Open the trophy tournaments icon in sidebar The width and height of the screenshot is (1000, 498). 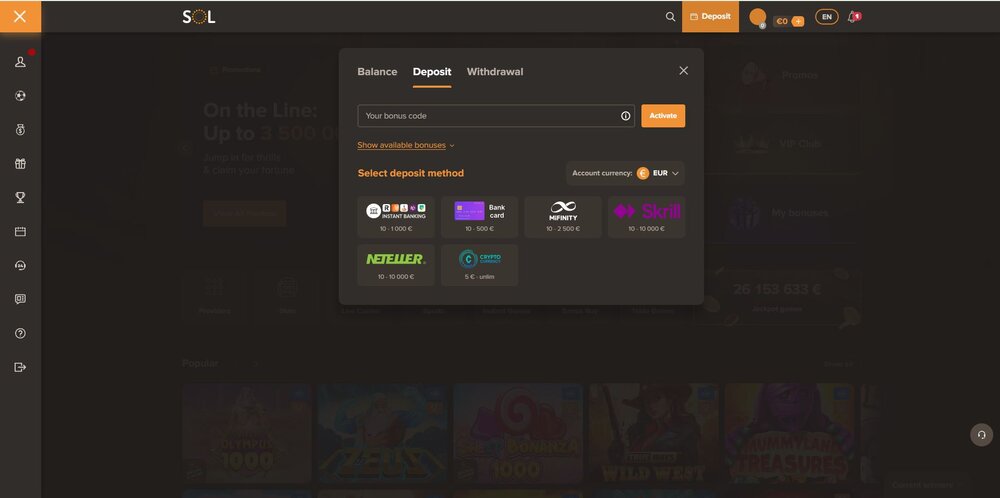point(20,198)
